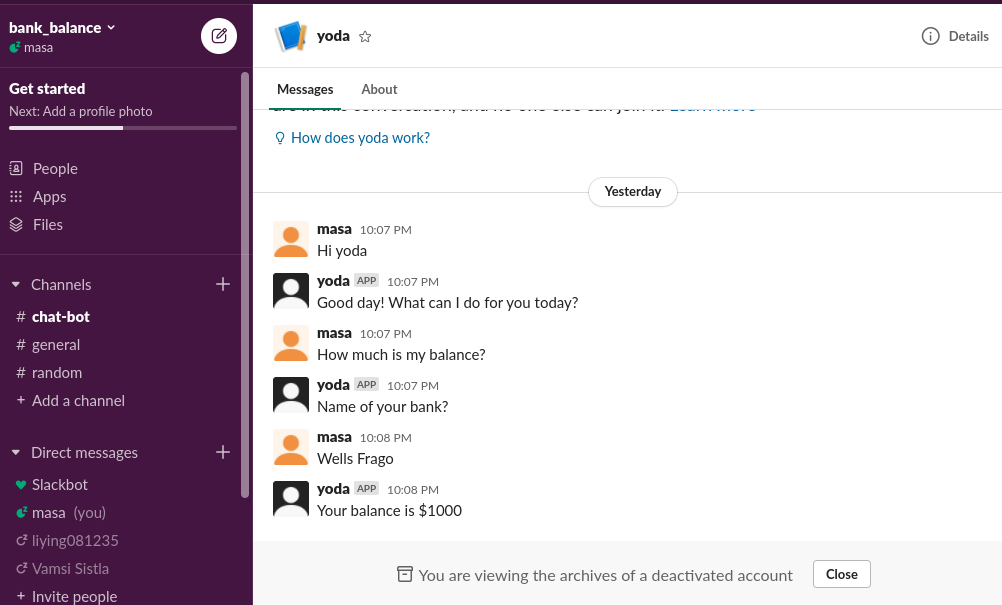Star the yoda conversation

coord(365,37)
